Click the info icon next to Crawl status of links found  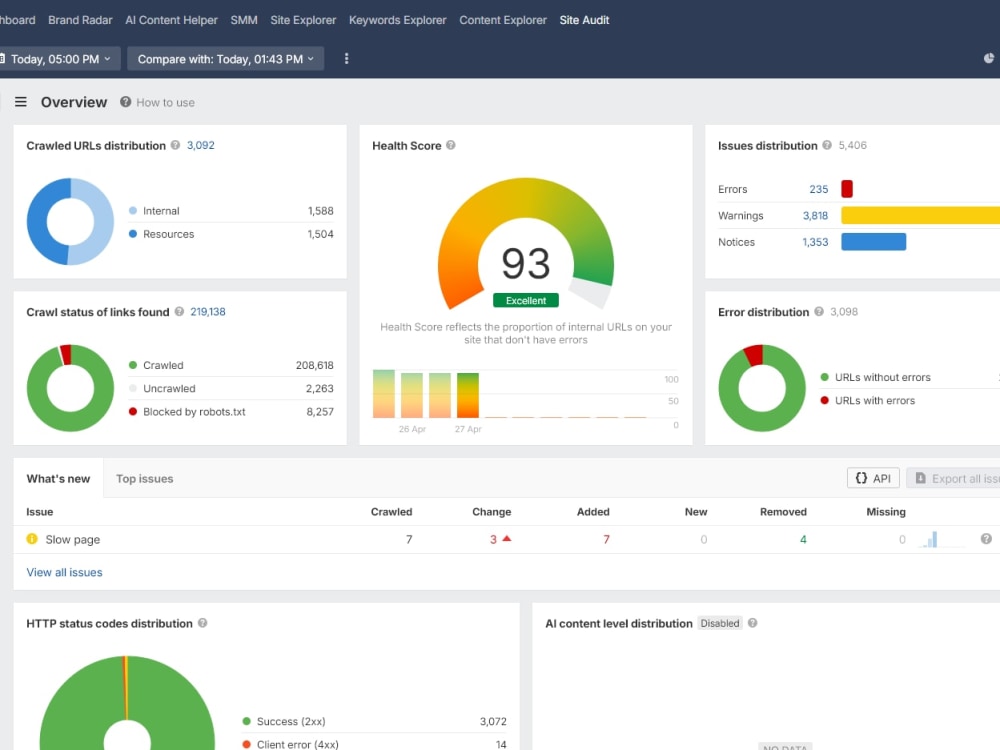tap(179, 312)
